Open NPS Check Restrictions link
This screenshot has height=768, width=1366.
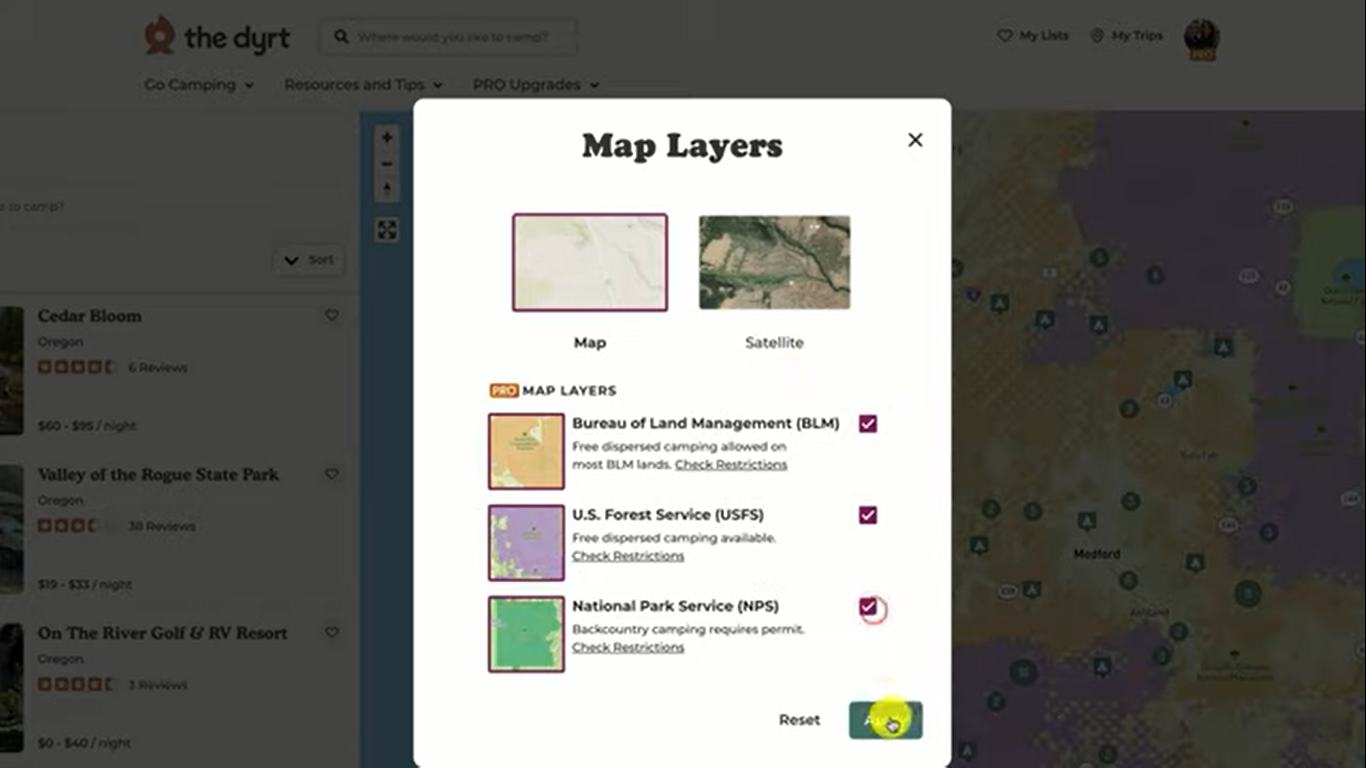click(x=628, y=647)
